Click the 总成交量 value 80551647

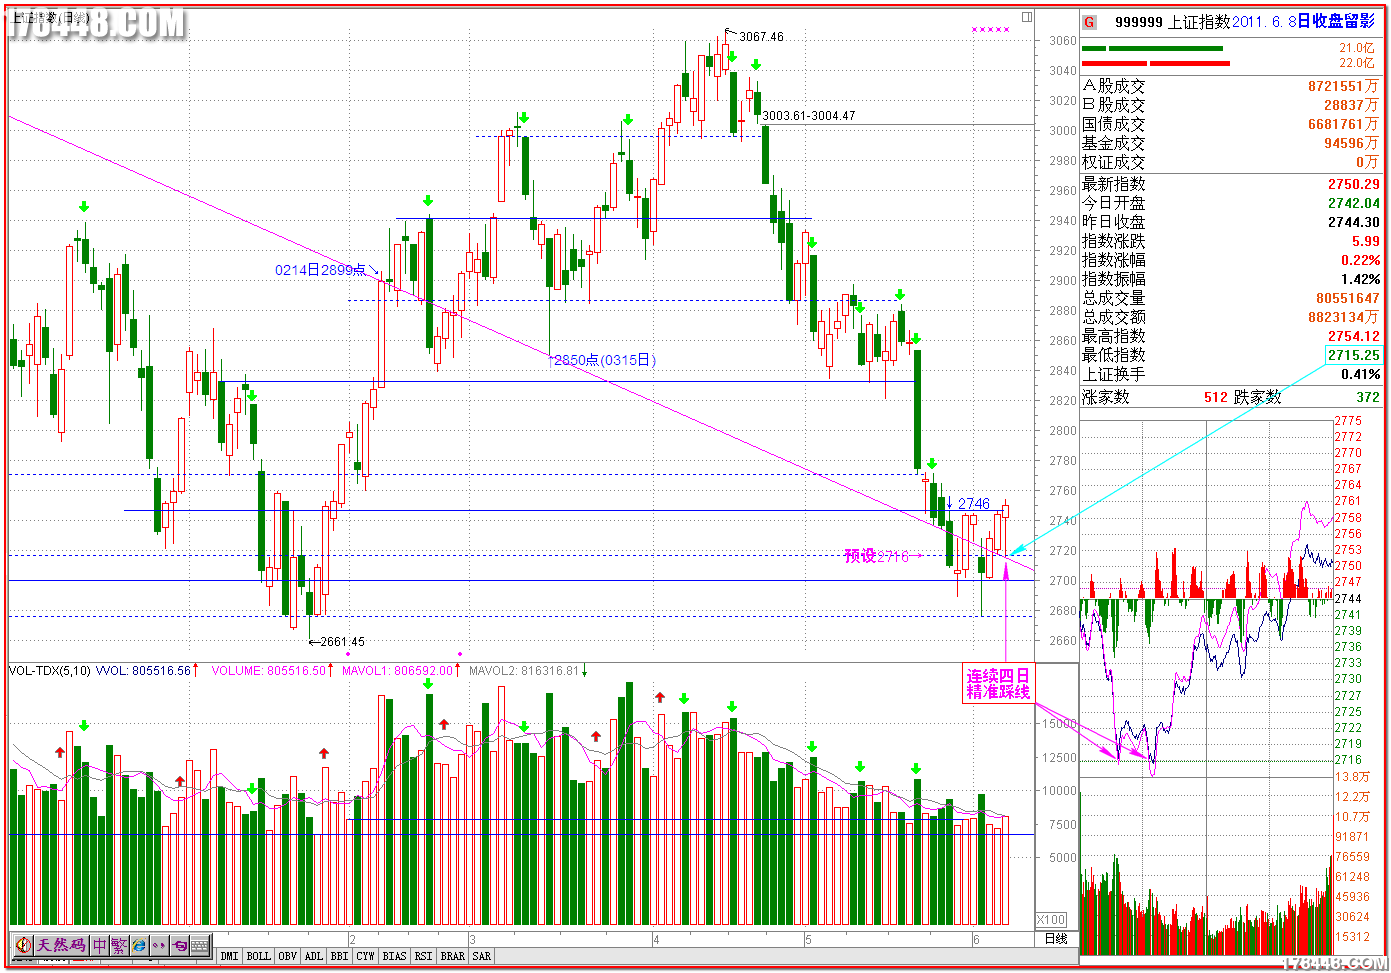(x=1348, y=298)
